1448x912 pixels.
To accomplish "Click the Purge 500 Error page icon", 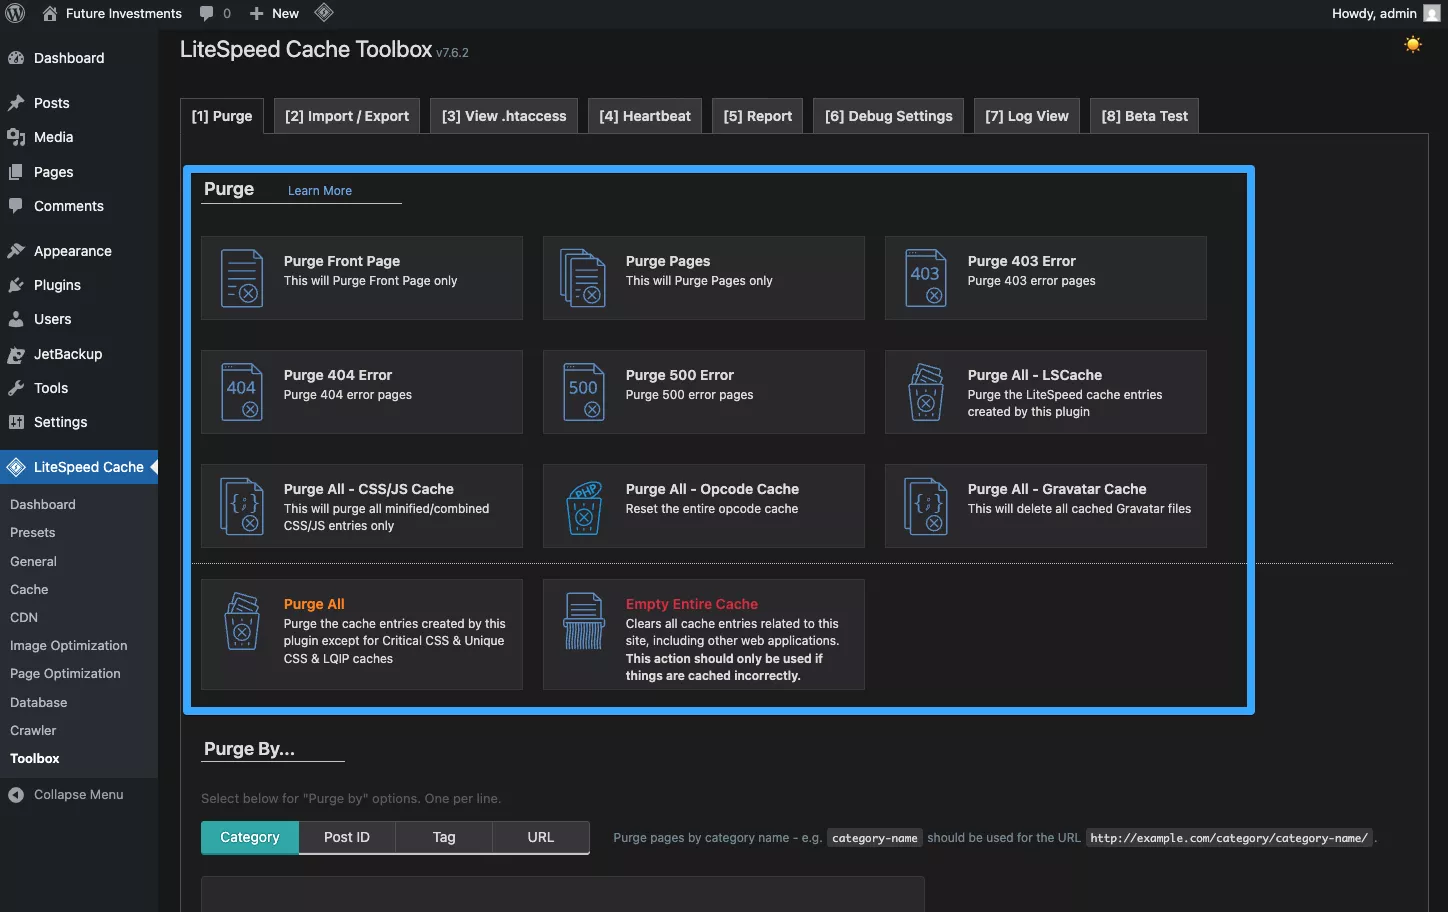I will [x=583, y=392].
